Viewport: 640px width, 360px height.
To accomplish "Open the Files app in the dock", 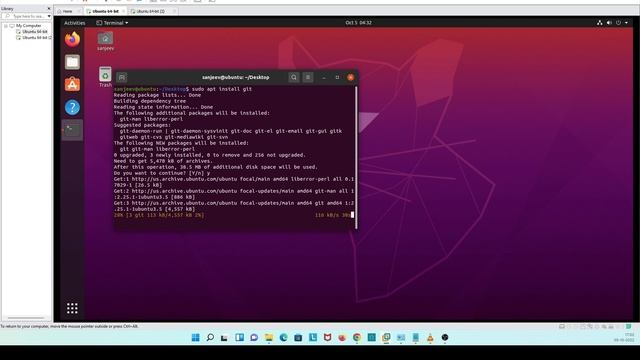I will pos(72,62).
